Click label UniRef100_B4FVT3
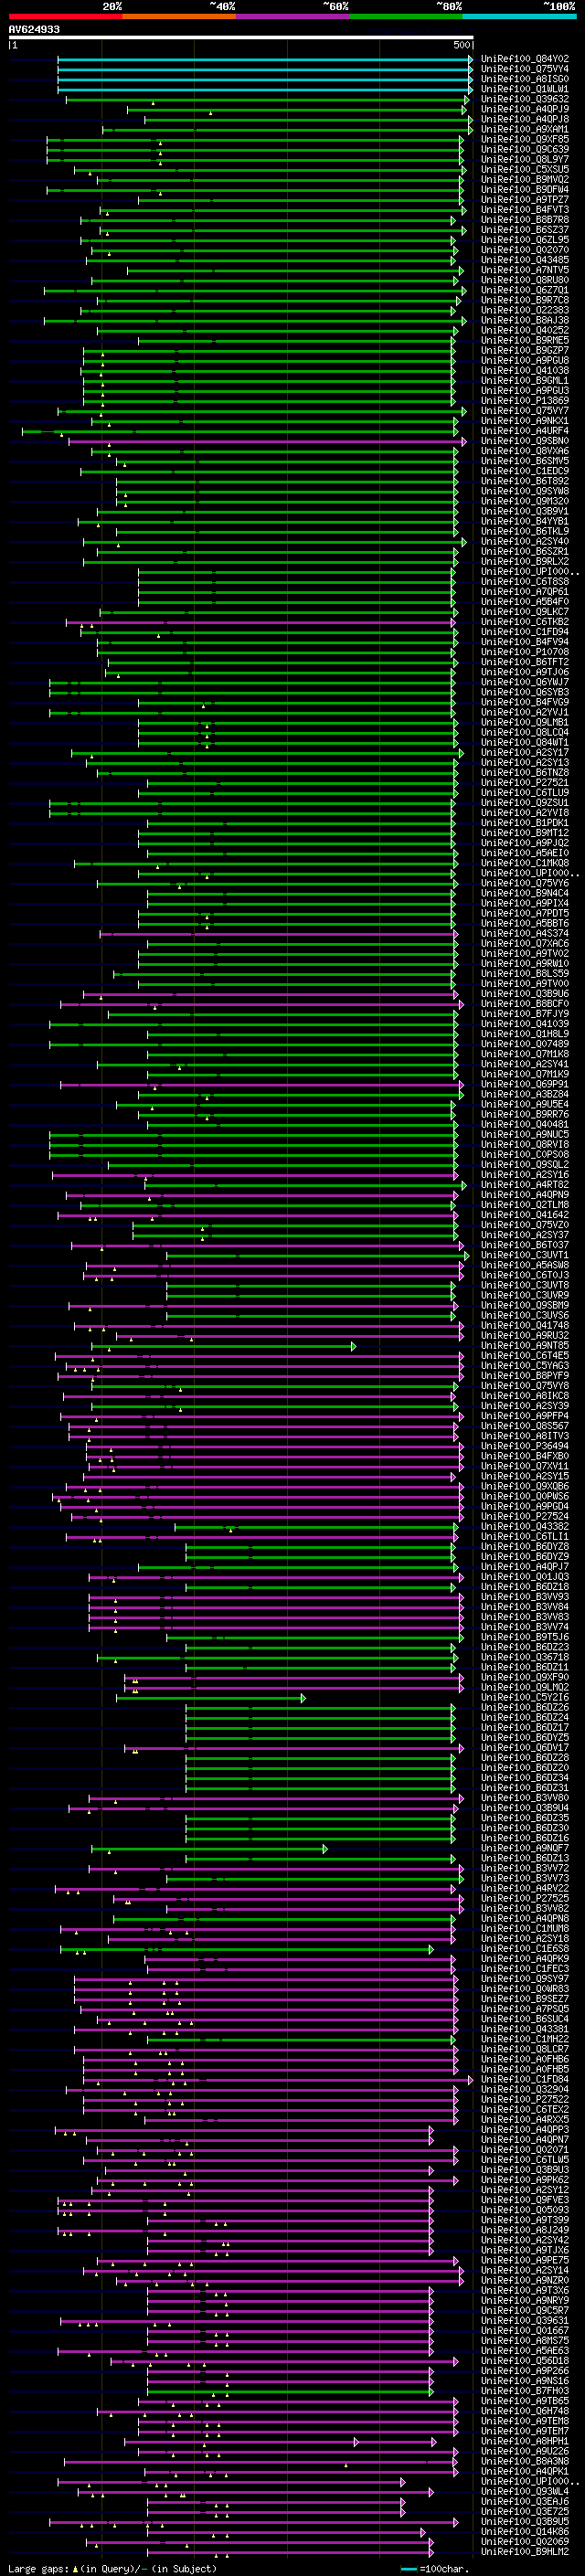Image resolution: width=585 pixels, height=2576 pixels. tap(525, 210)
